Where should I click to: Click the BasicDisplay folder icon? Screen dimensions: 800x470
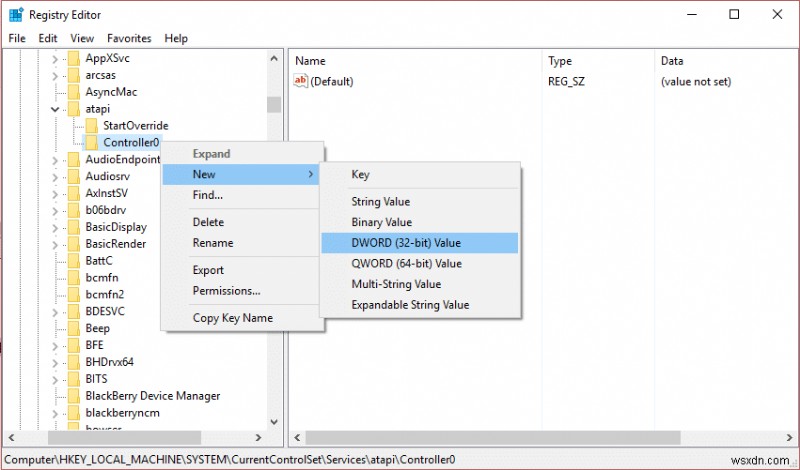pyautogui.click(x=74, y=227)
